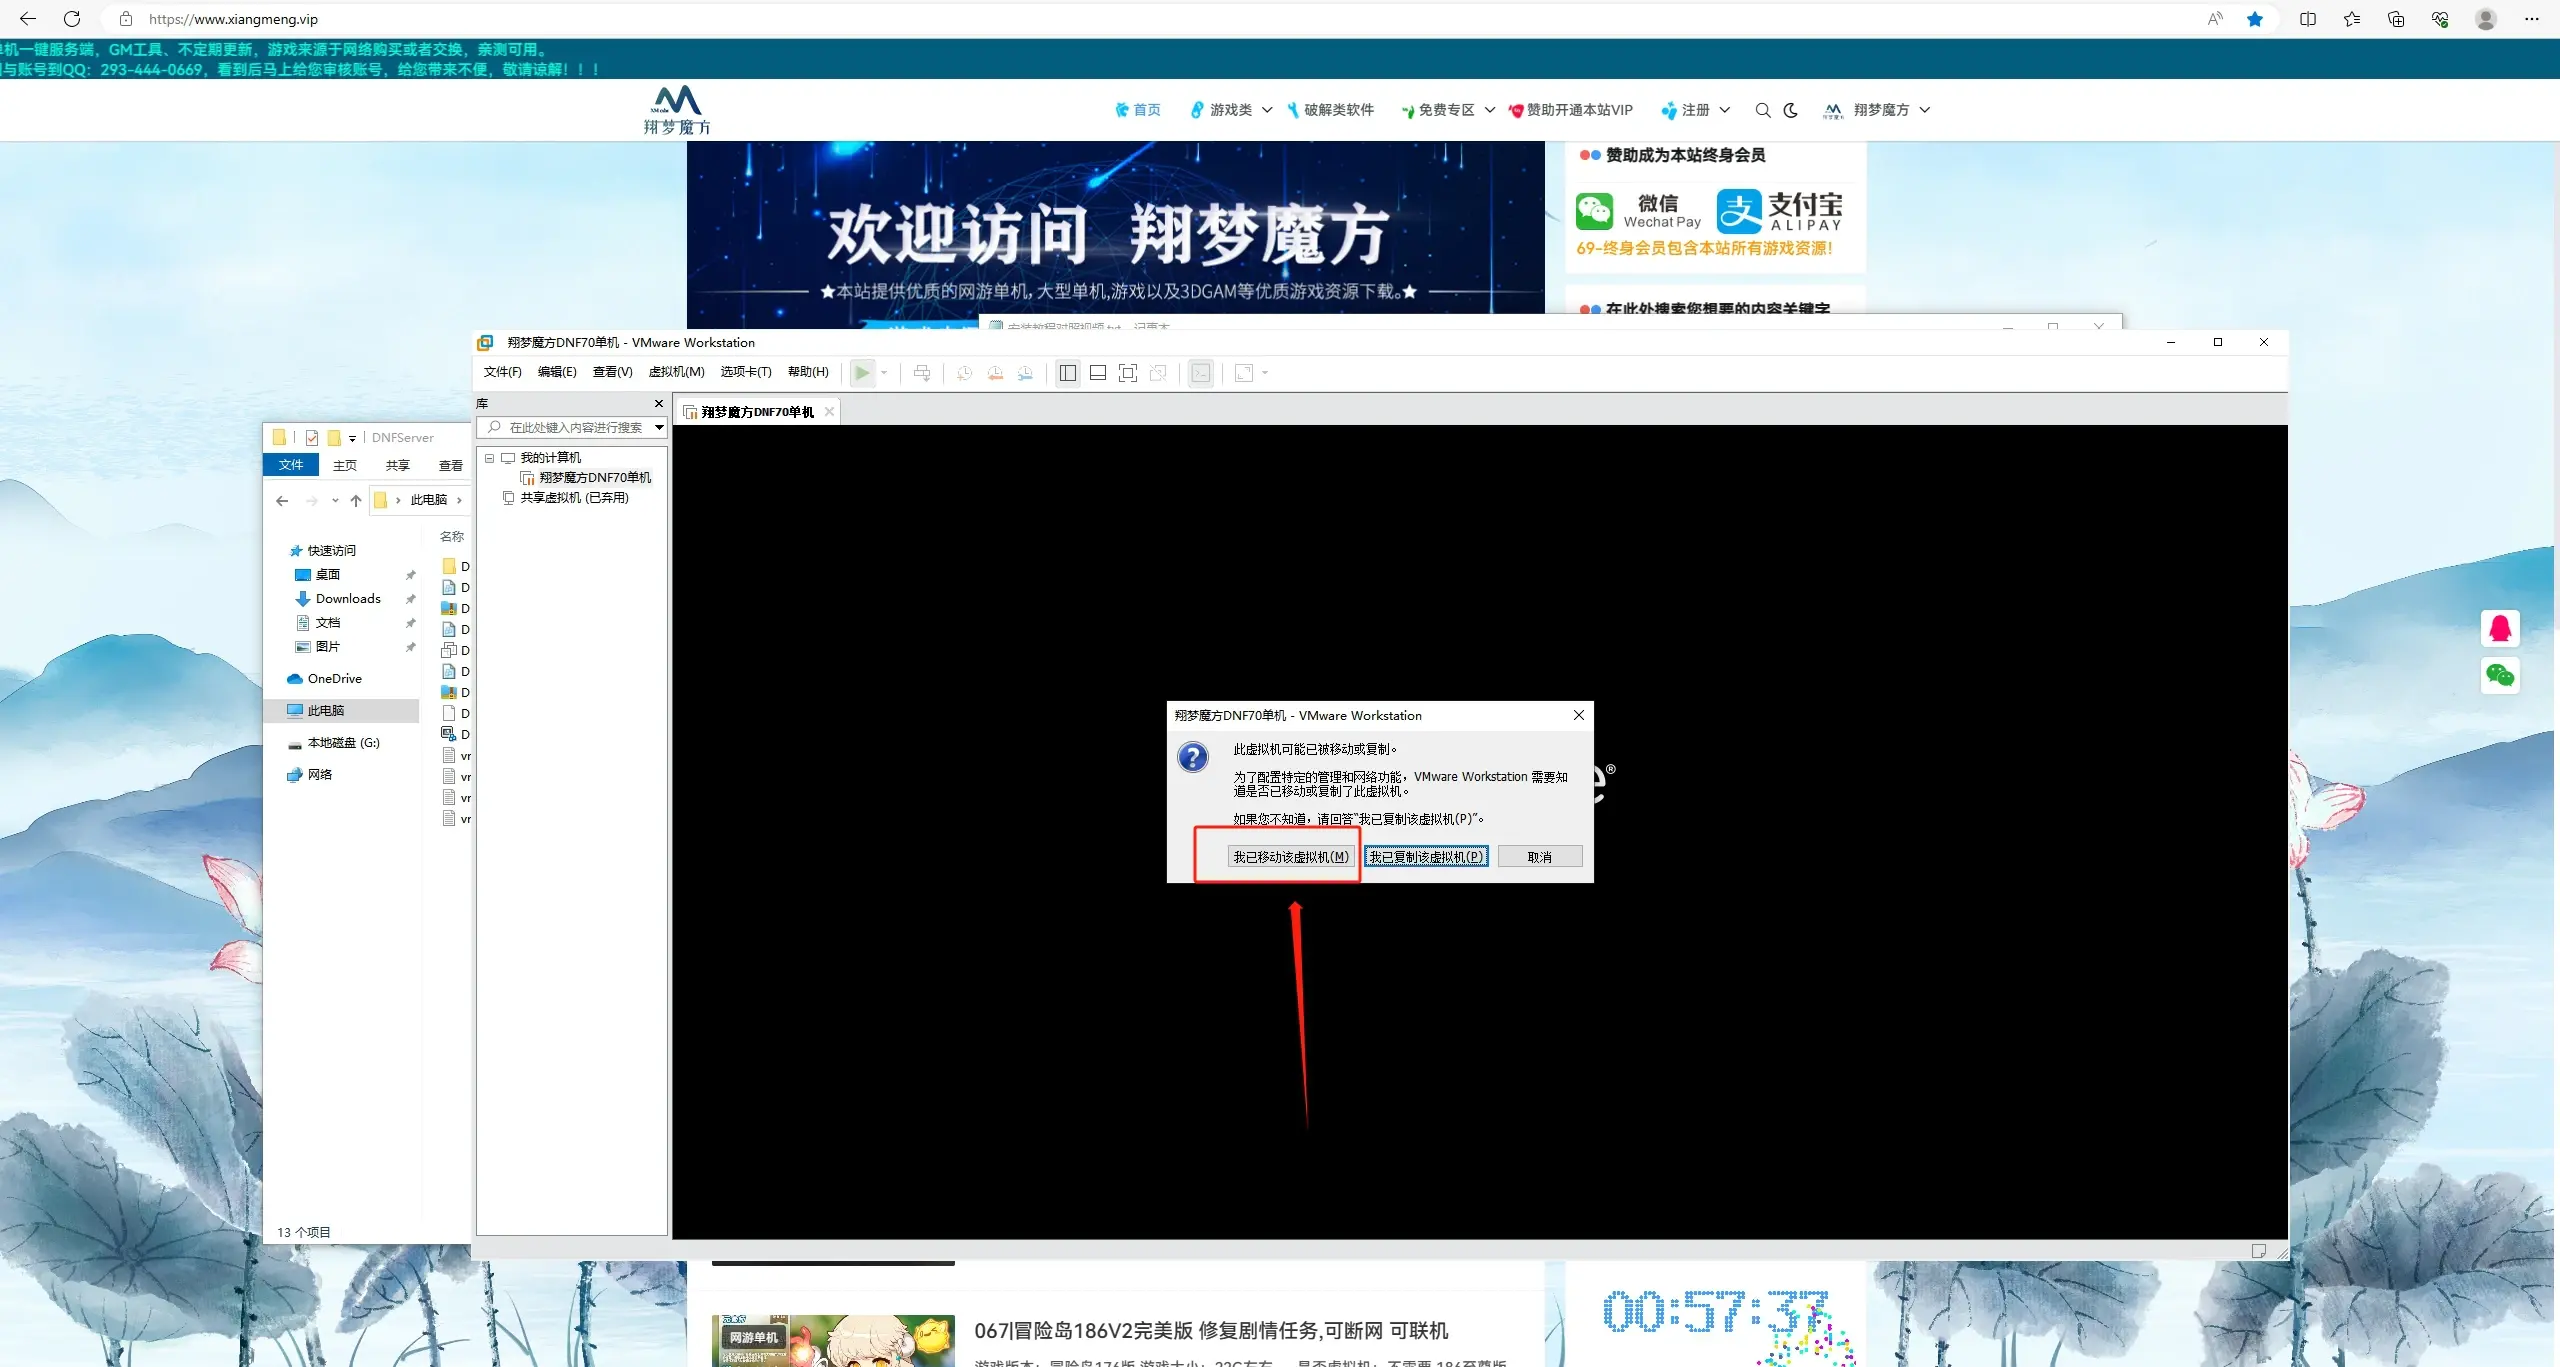Open the 虚拟机(M) menu in VMware

676,372
